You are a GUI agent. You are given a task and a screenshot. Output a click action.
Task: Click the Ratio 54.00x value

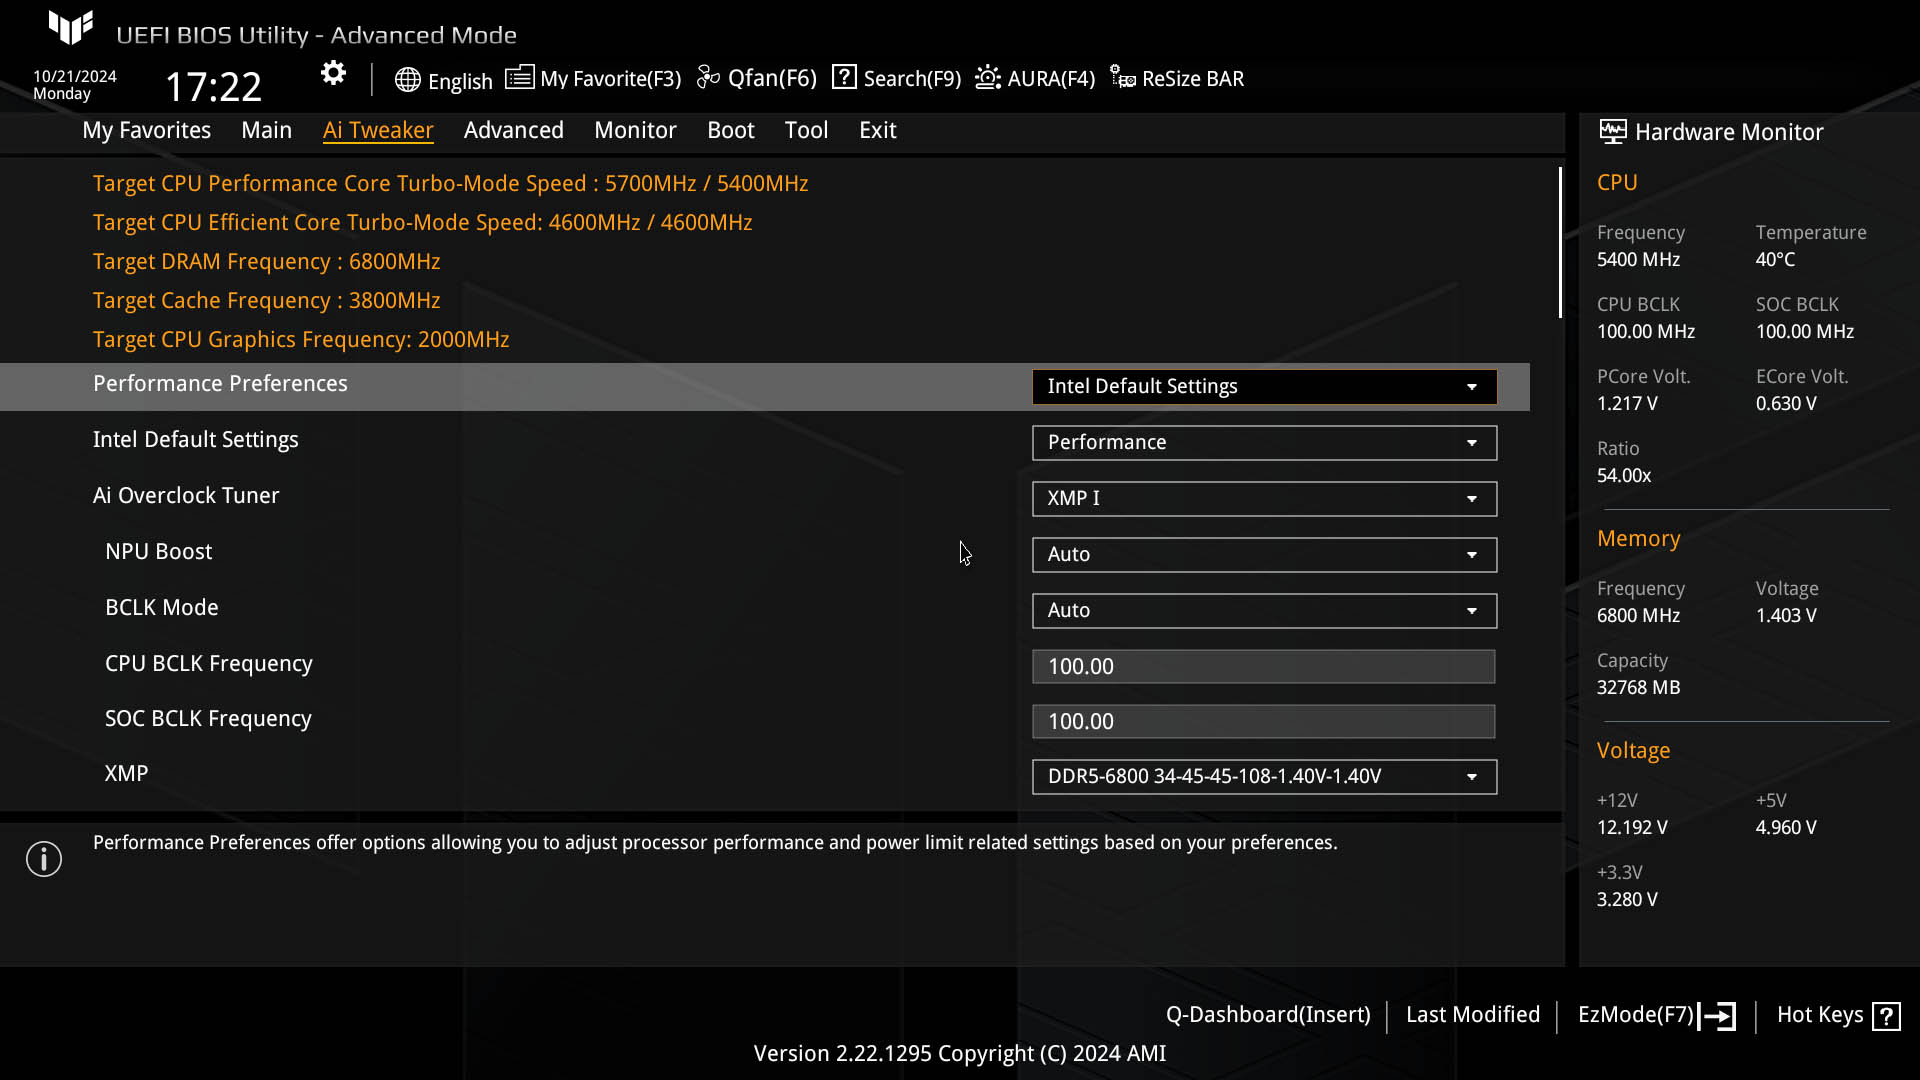1624,476
